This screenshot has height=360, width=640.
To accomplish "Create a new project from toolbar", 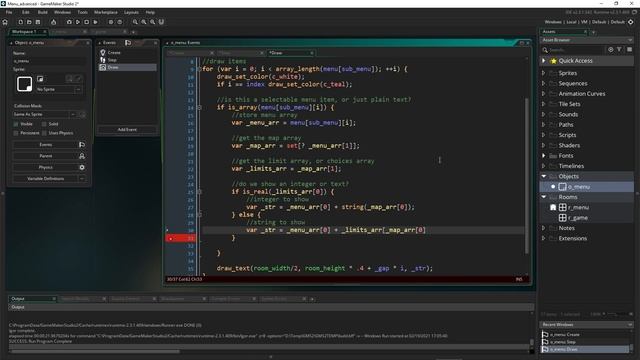I will coord(20,22).
